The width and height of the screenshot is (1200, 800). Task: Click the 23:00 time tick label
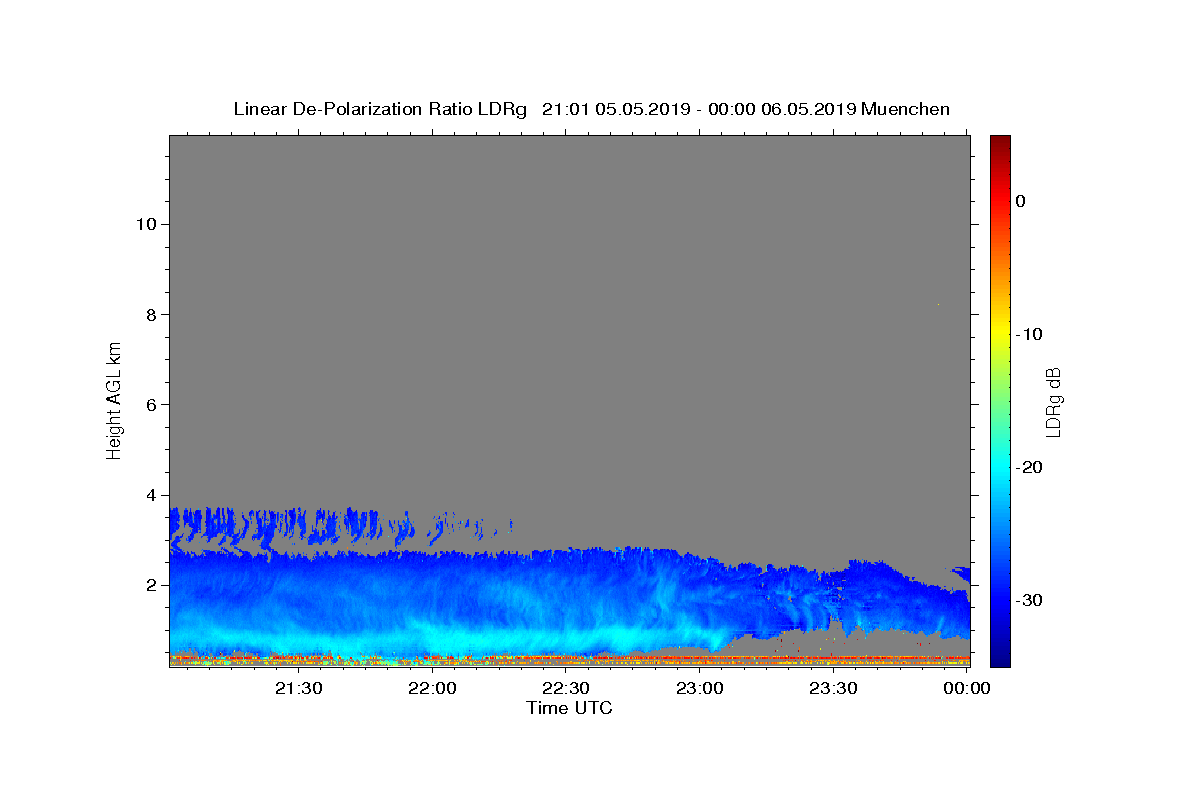click(699, 688)
